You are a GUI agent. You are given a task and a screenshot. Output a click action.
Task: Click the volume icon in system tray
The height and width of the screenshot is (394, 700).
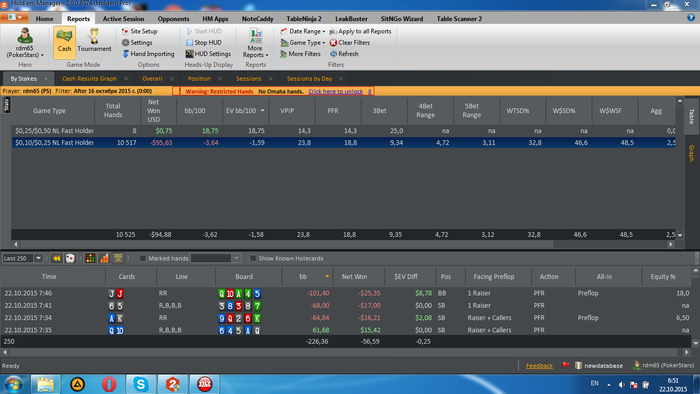point(621,384)
